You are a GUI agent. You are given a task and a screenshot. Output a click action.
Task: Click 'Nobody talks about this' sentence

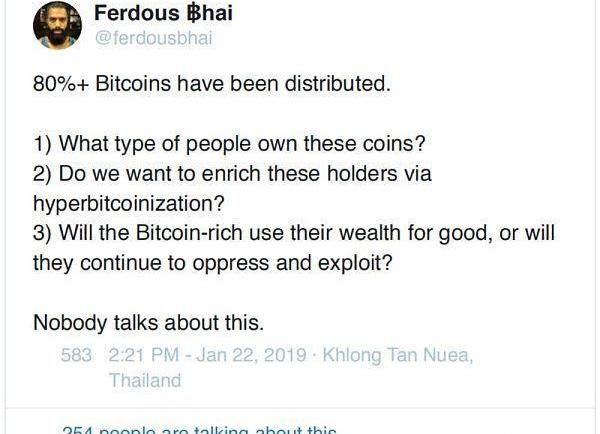(148, 323)
